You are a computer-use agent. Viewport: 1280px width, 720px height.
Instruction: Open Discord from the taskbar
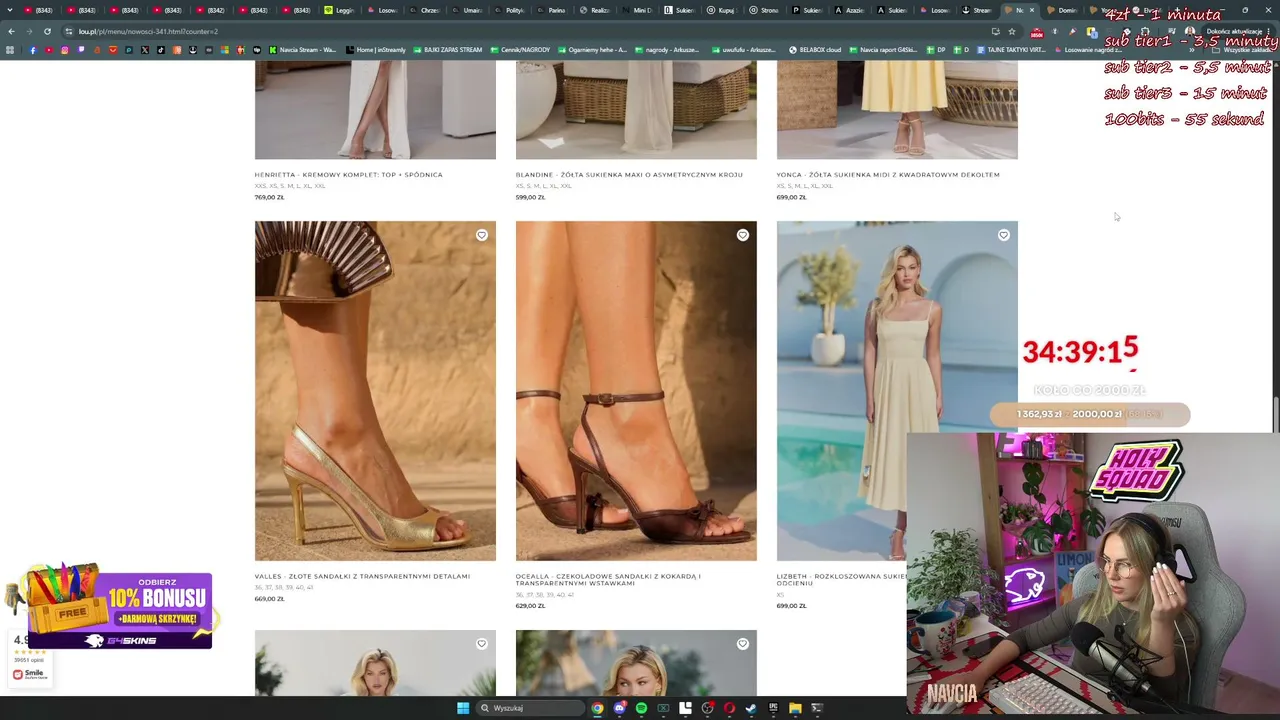click(620, 708)
